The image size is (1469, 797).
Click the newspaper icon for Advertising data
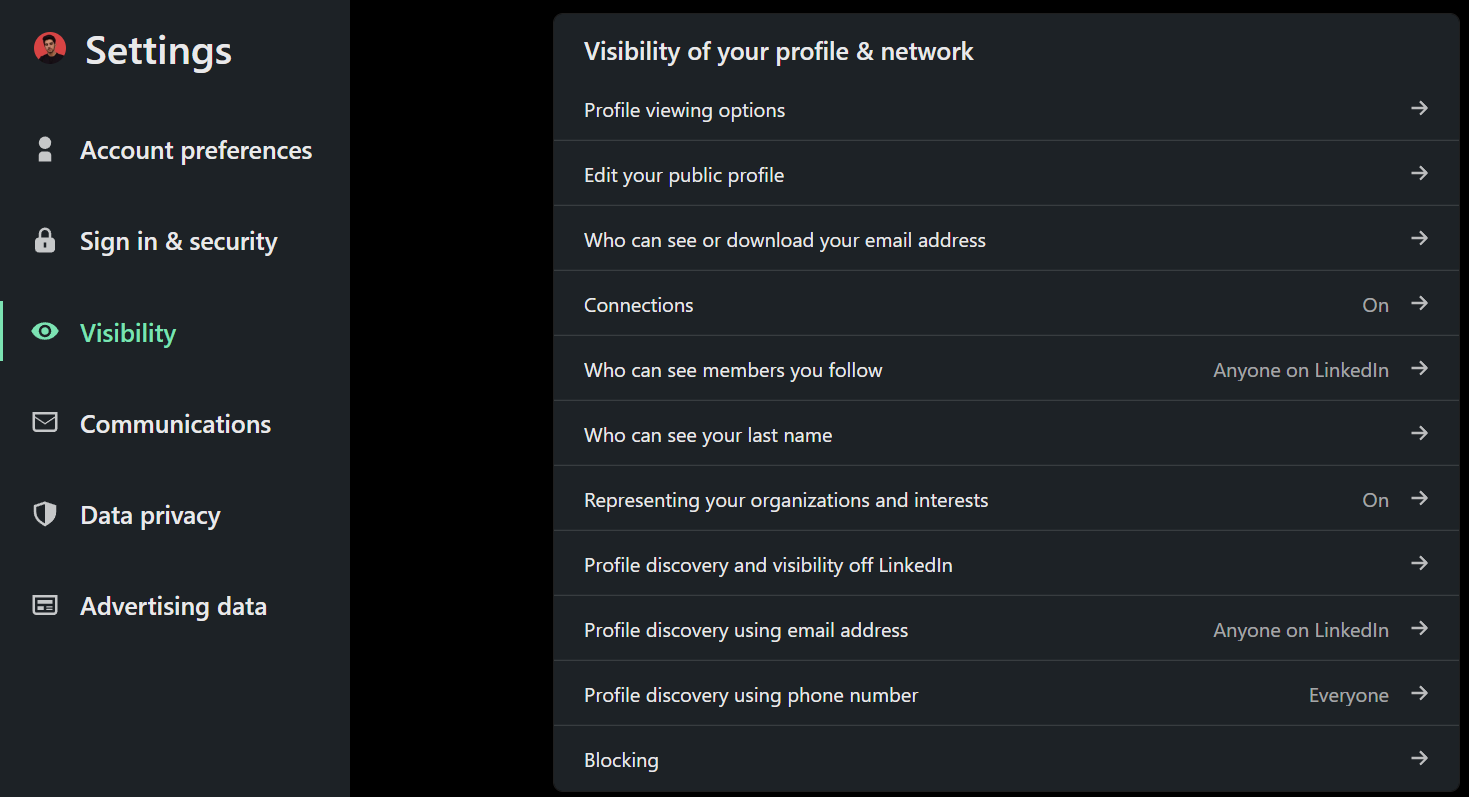(45, 606)
